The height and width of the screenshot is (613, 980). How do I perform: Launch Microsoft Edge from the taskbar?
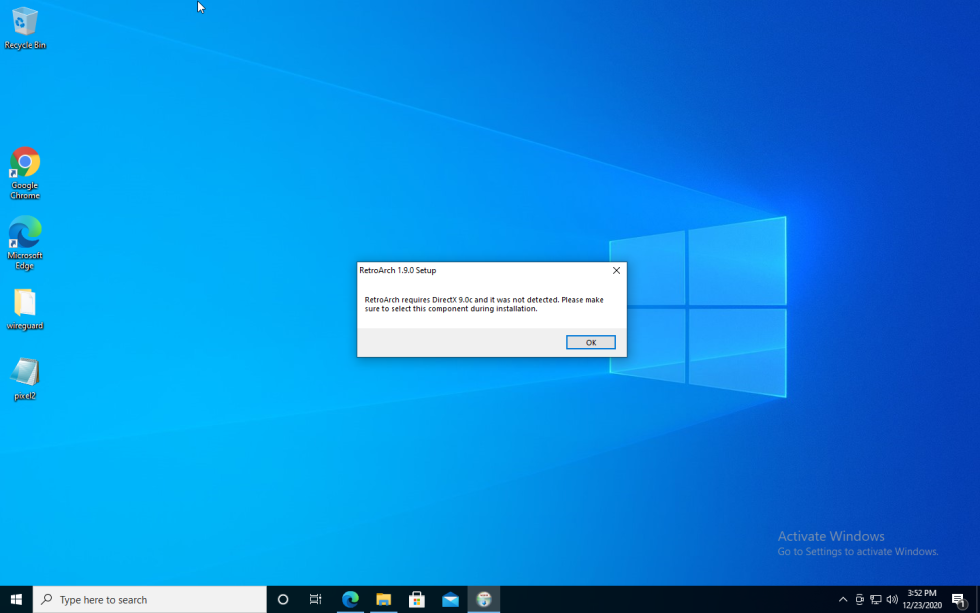coord(350,599)
